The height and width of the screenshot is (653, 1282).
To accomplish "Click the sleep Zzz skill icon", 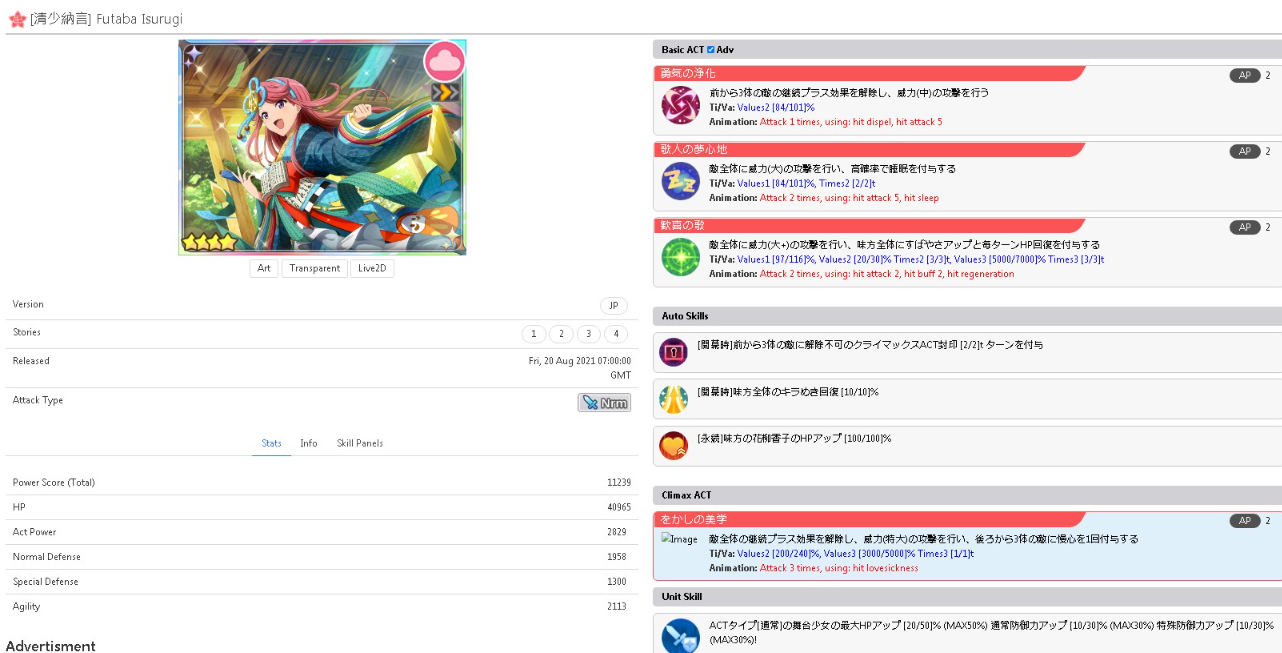I will coord(680,181).
